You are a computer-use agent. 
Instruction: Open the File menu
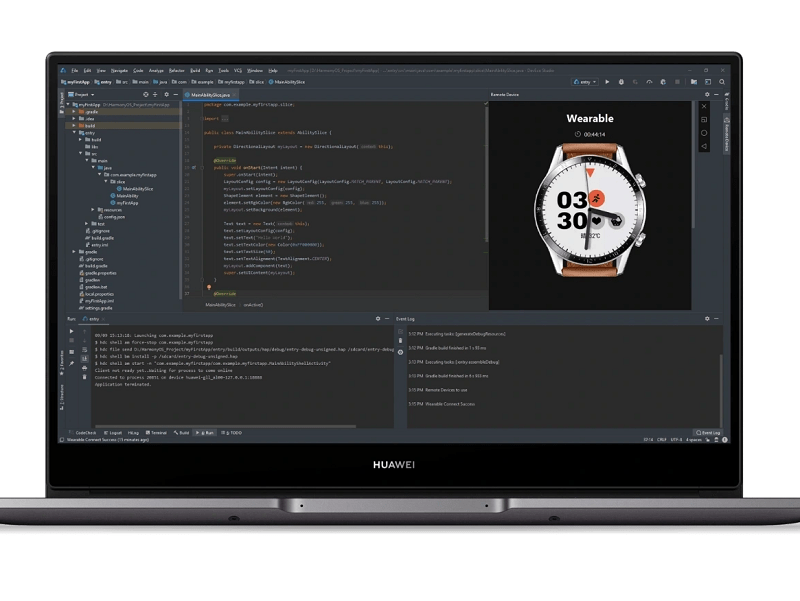pyautogui.click(x=74, y=70)
